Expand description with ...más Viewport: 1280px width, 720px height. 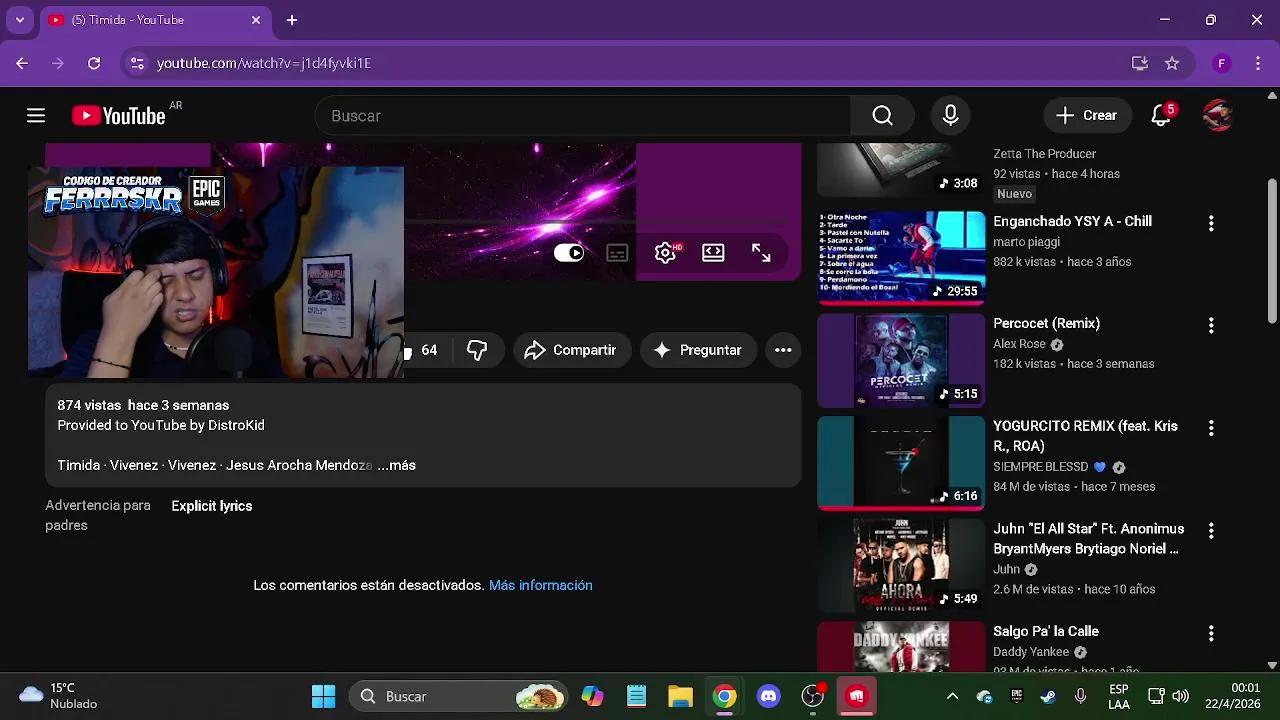[x=397, y=465]
